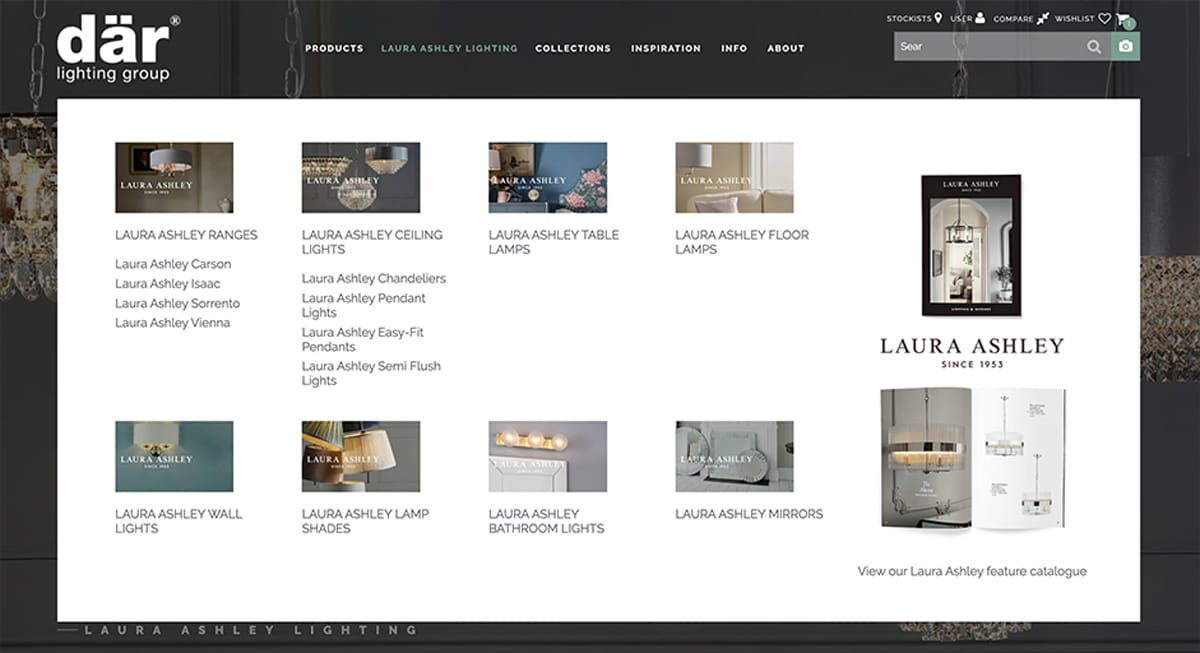Open the User account icon

(980, 18)
